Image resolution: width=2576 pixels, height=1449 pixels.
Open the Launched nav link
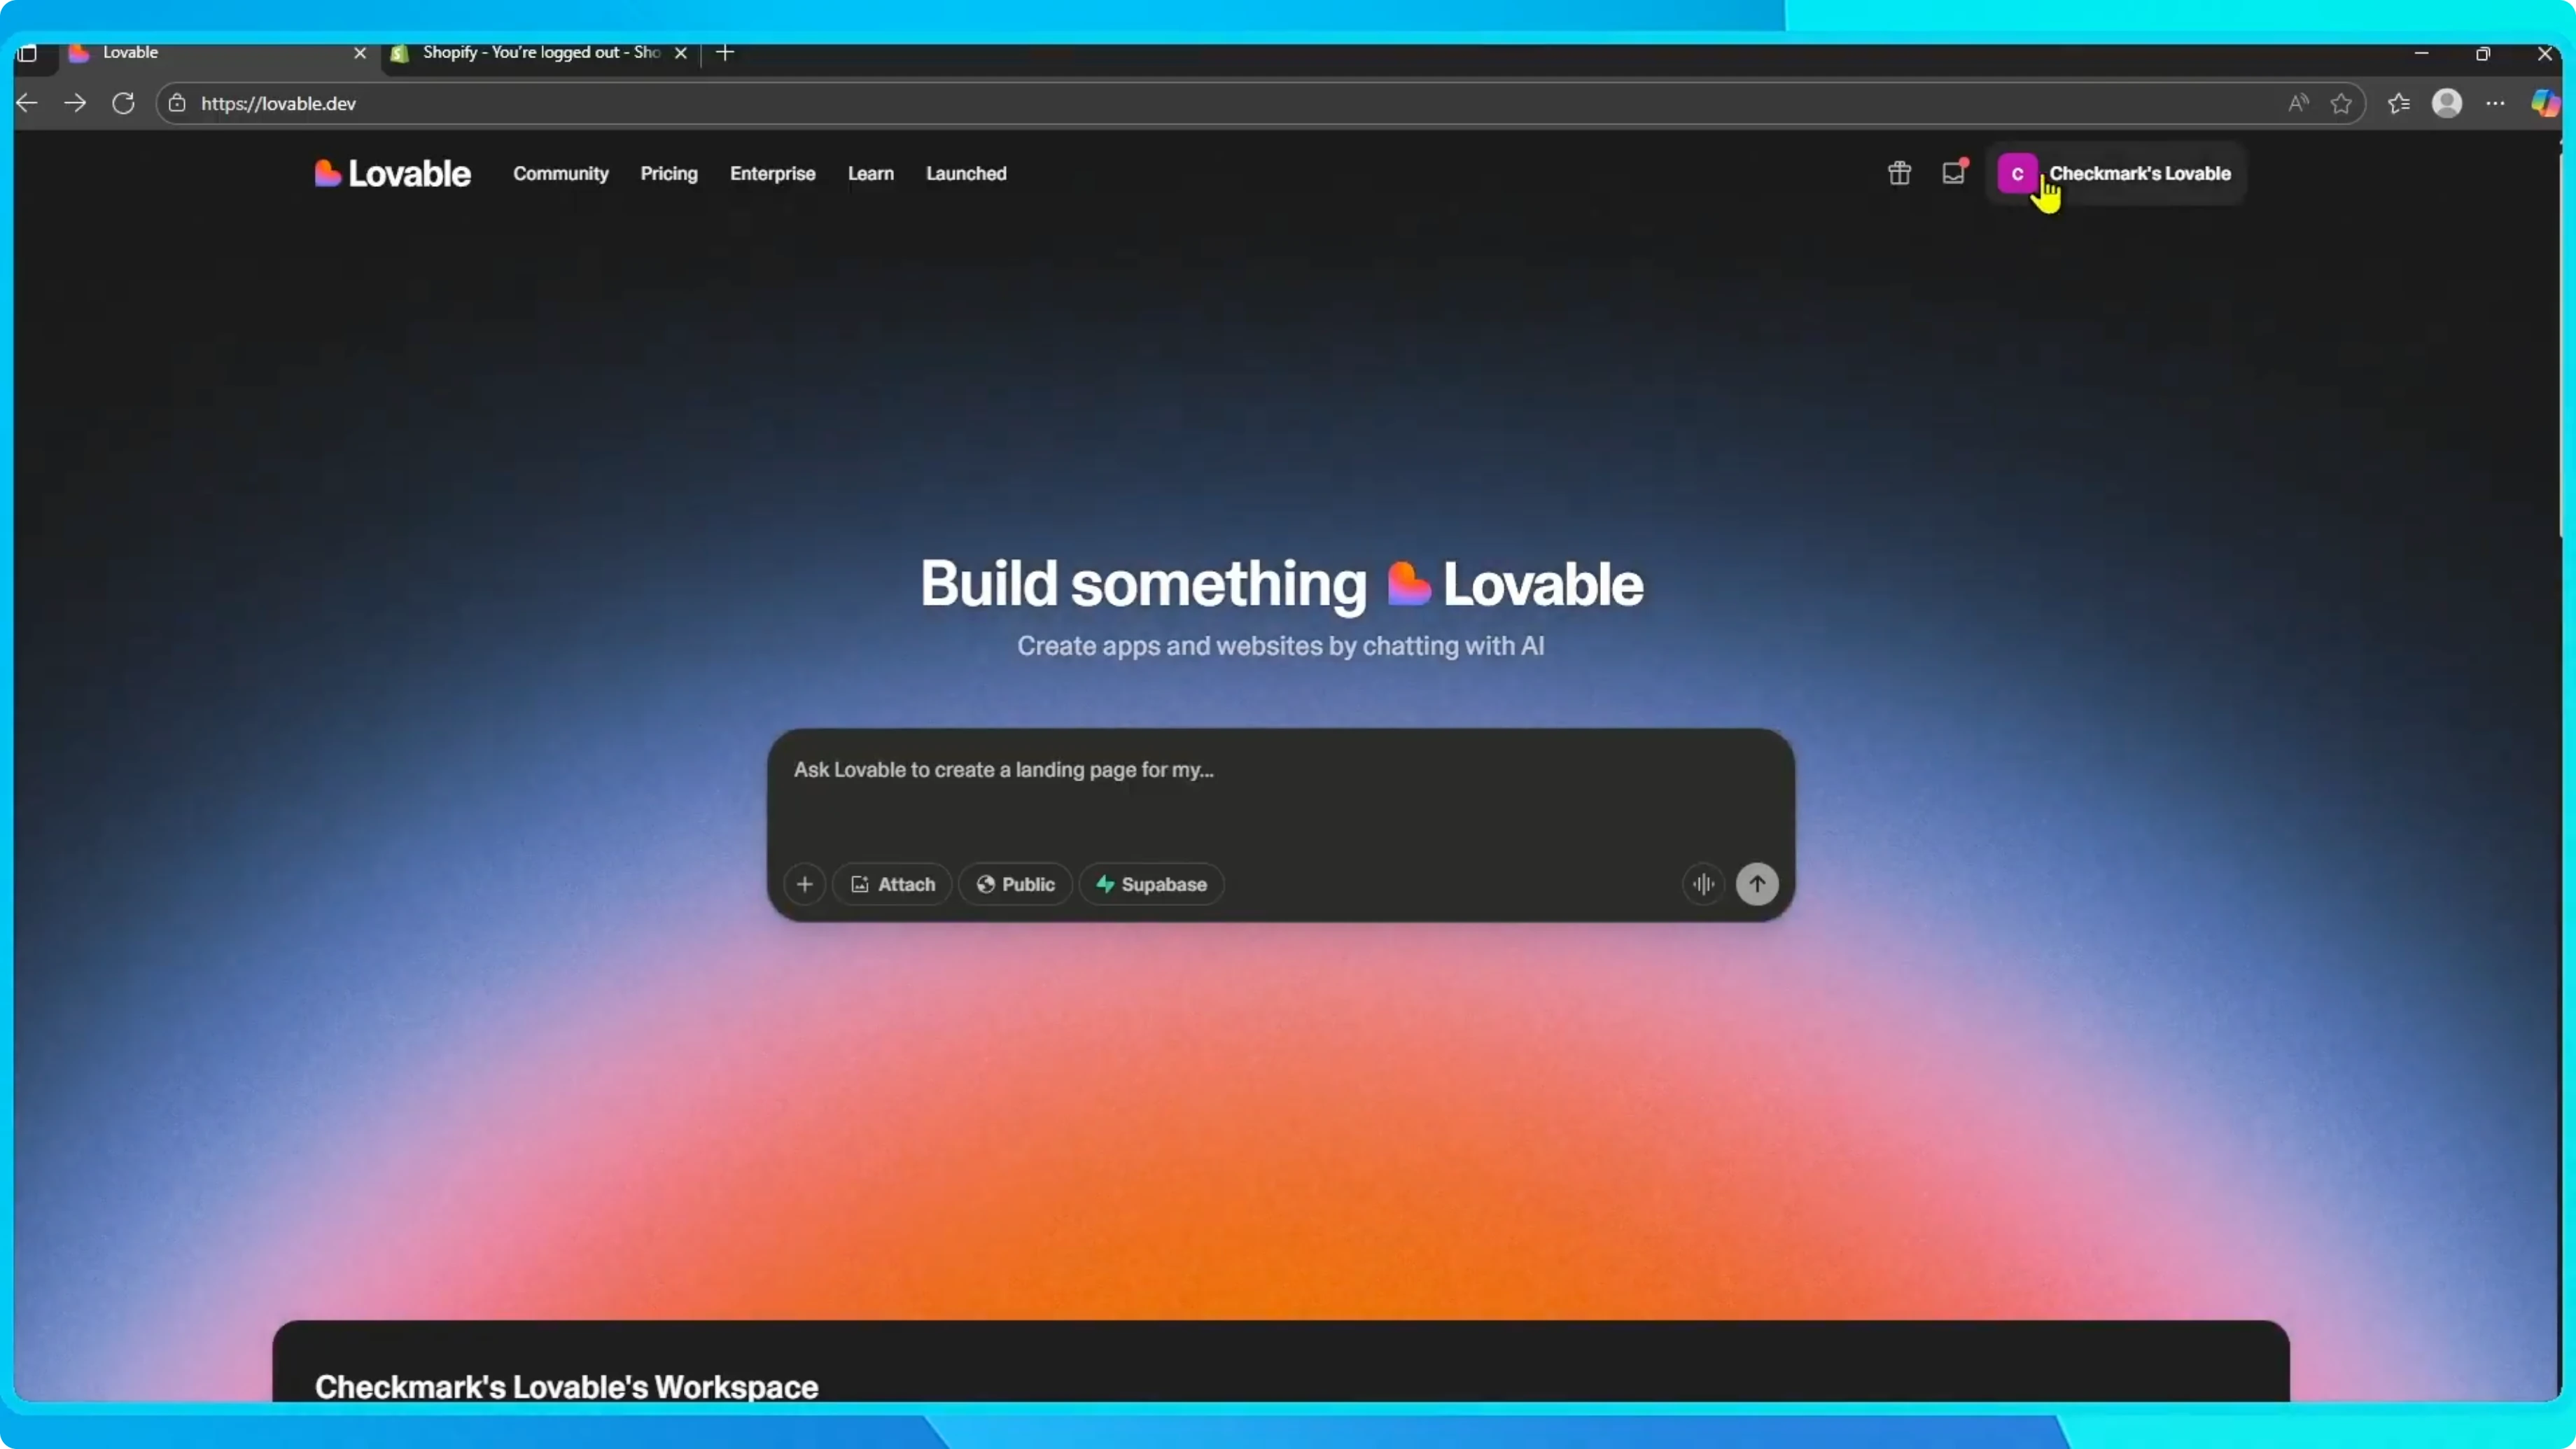click(966, 174)
